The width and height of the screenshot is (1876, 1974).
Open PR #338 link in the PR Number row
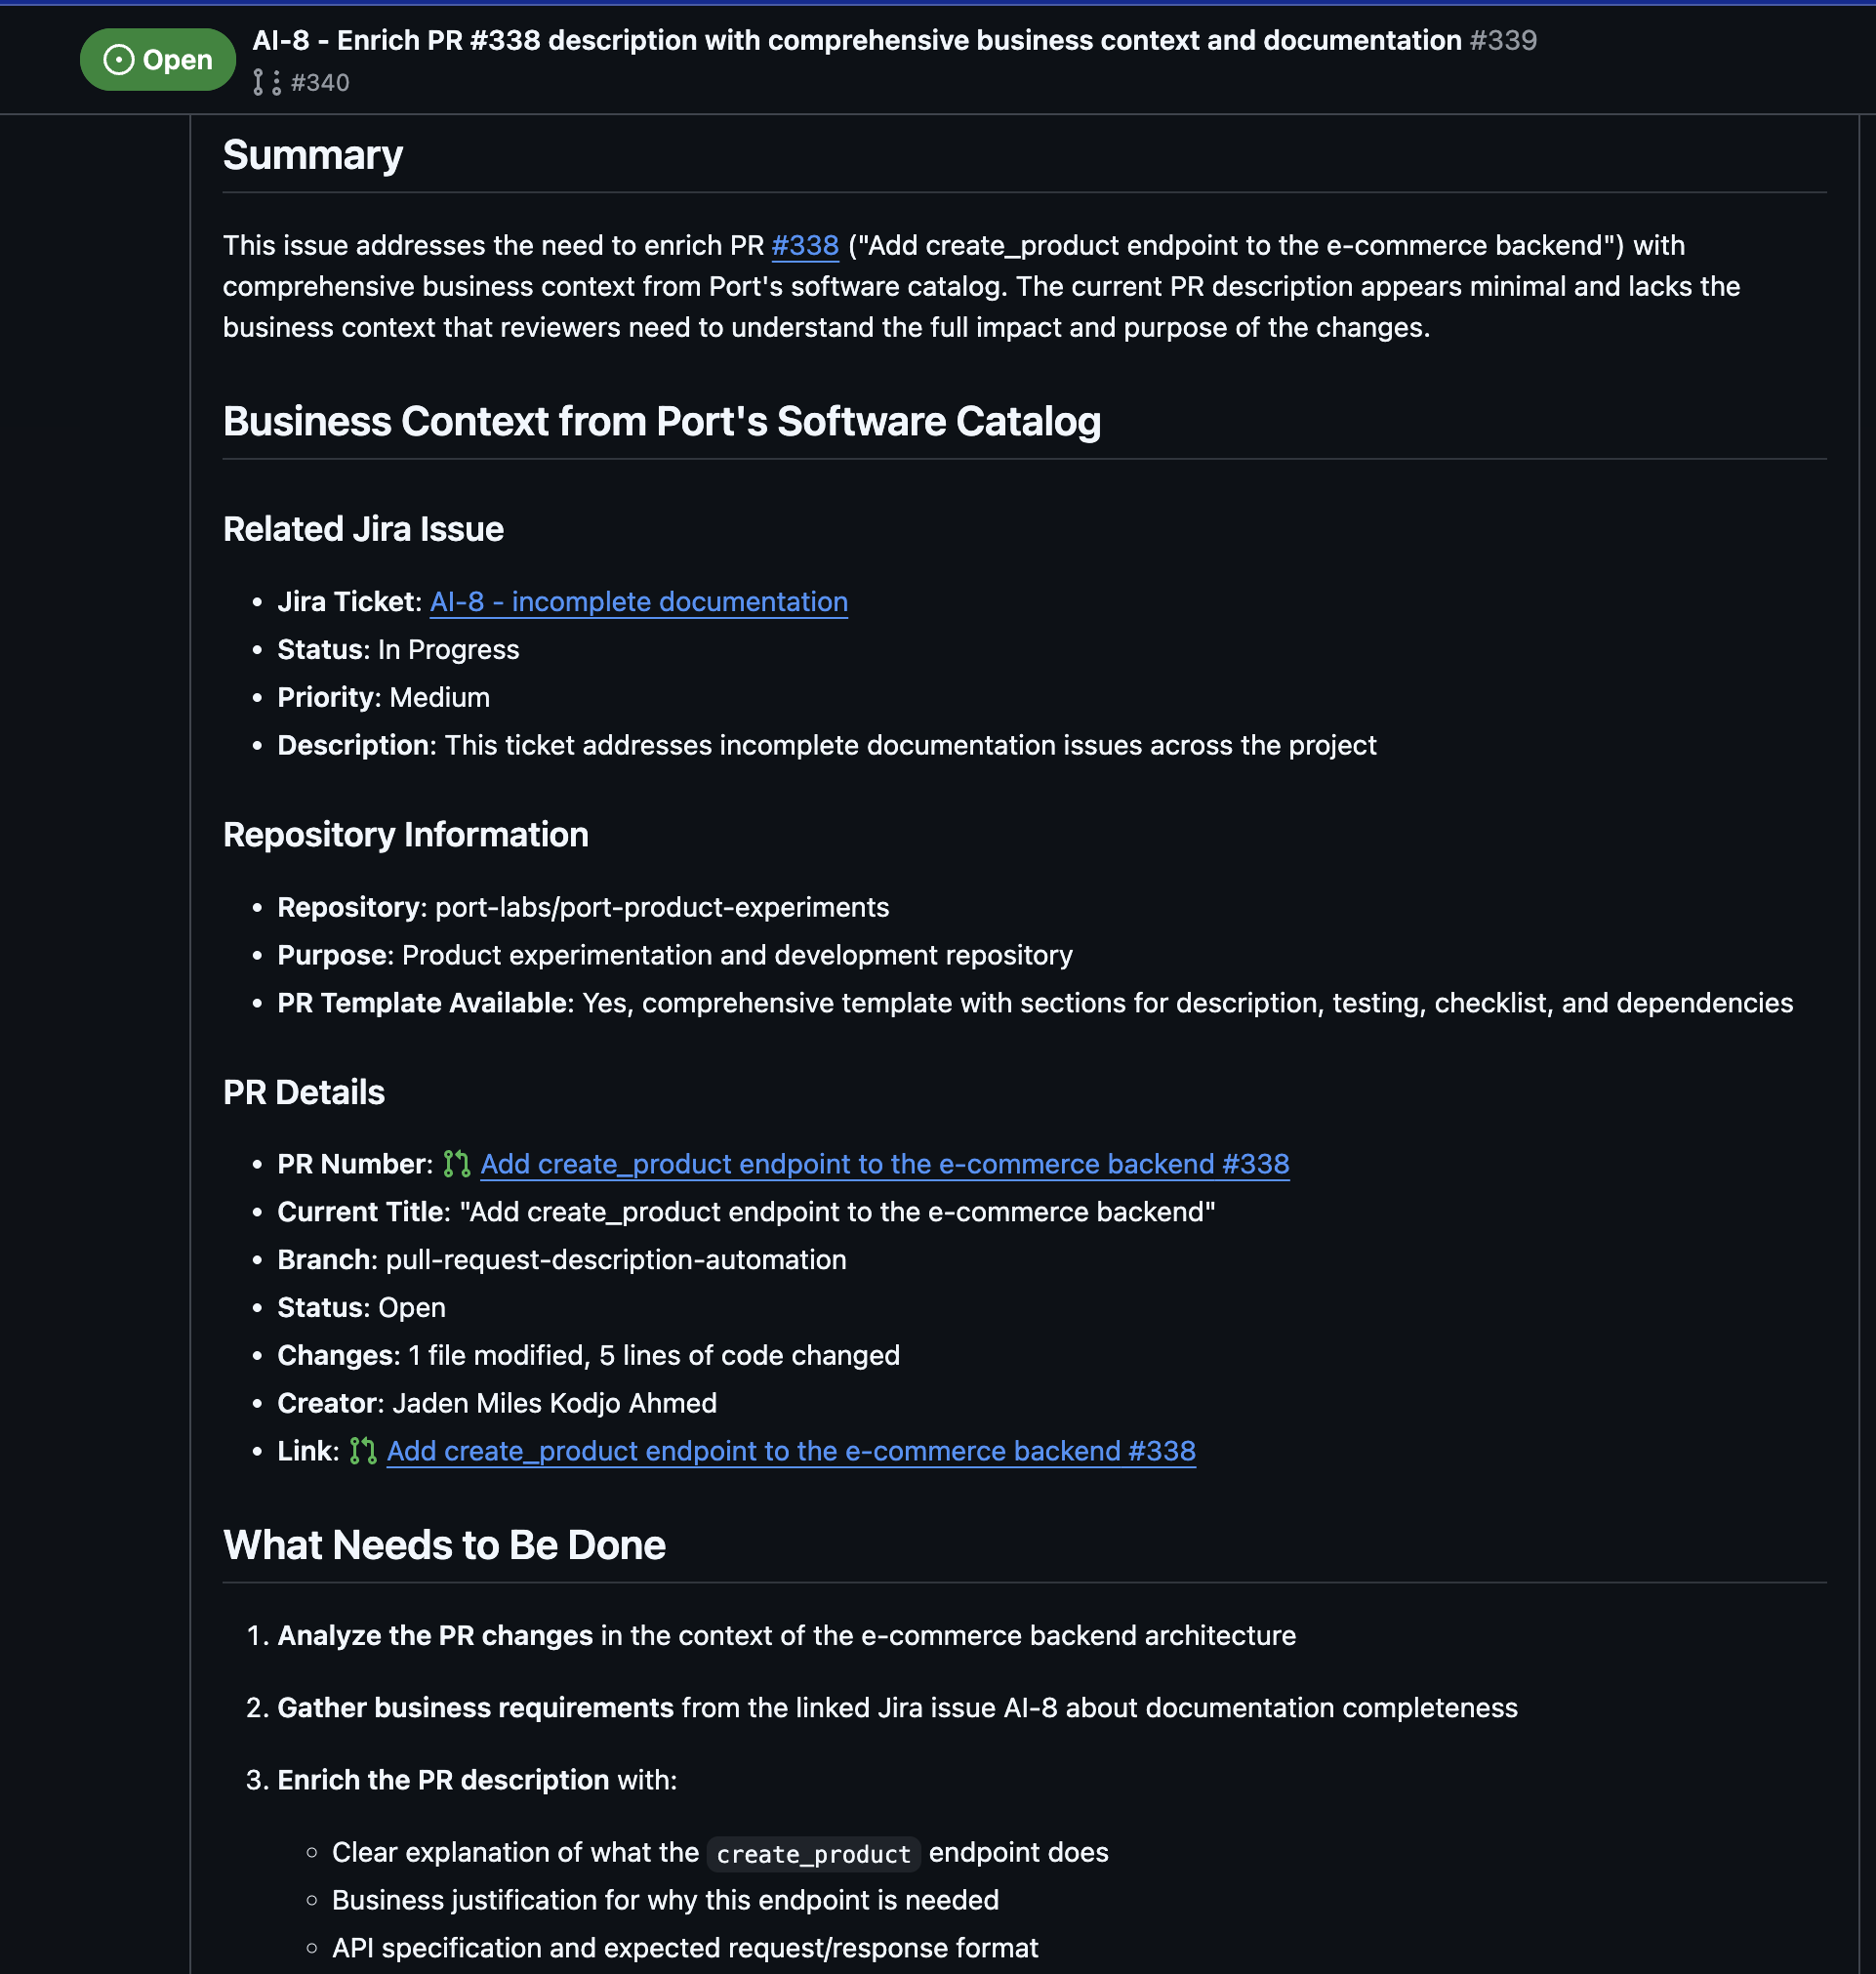(x=884, y=1164)
